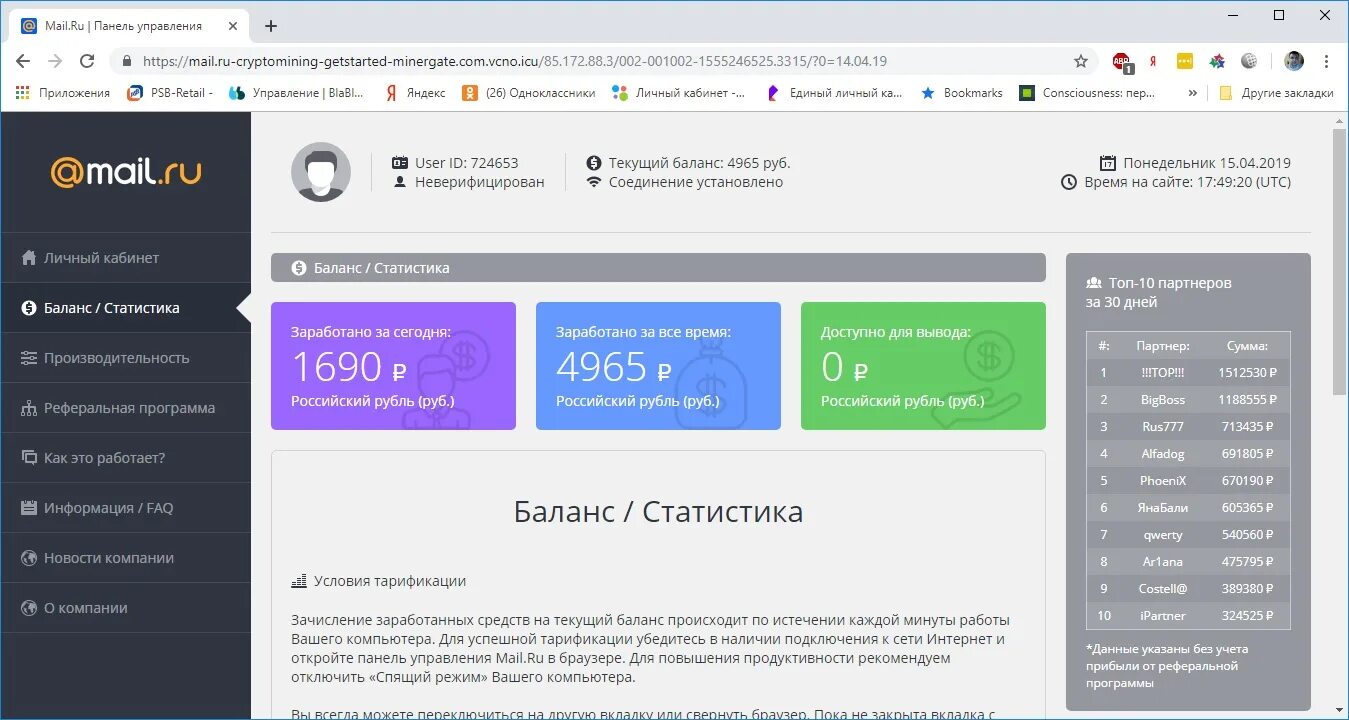The width and height of the screenshot is (1349, 720).
Task: Open the globe extension icon
Action: [x=1249, y=61]
